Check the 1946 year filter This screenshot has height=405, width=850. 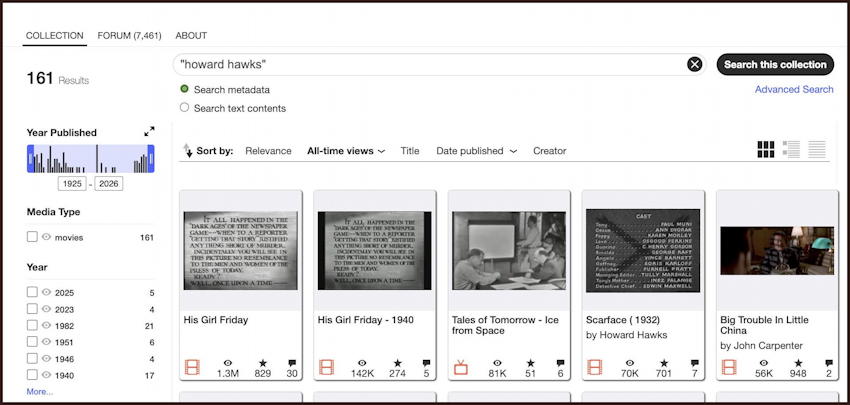coord(33,358)
